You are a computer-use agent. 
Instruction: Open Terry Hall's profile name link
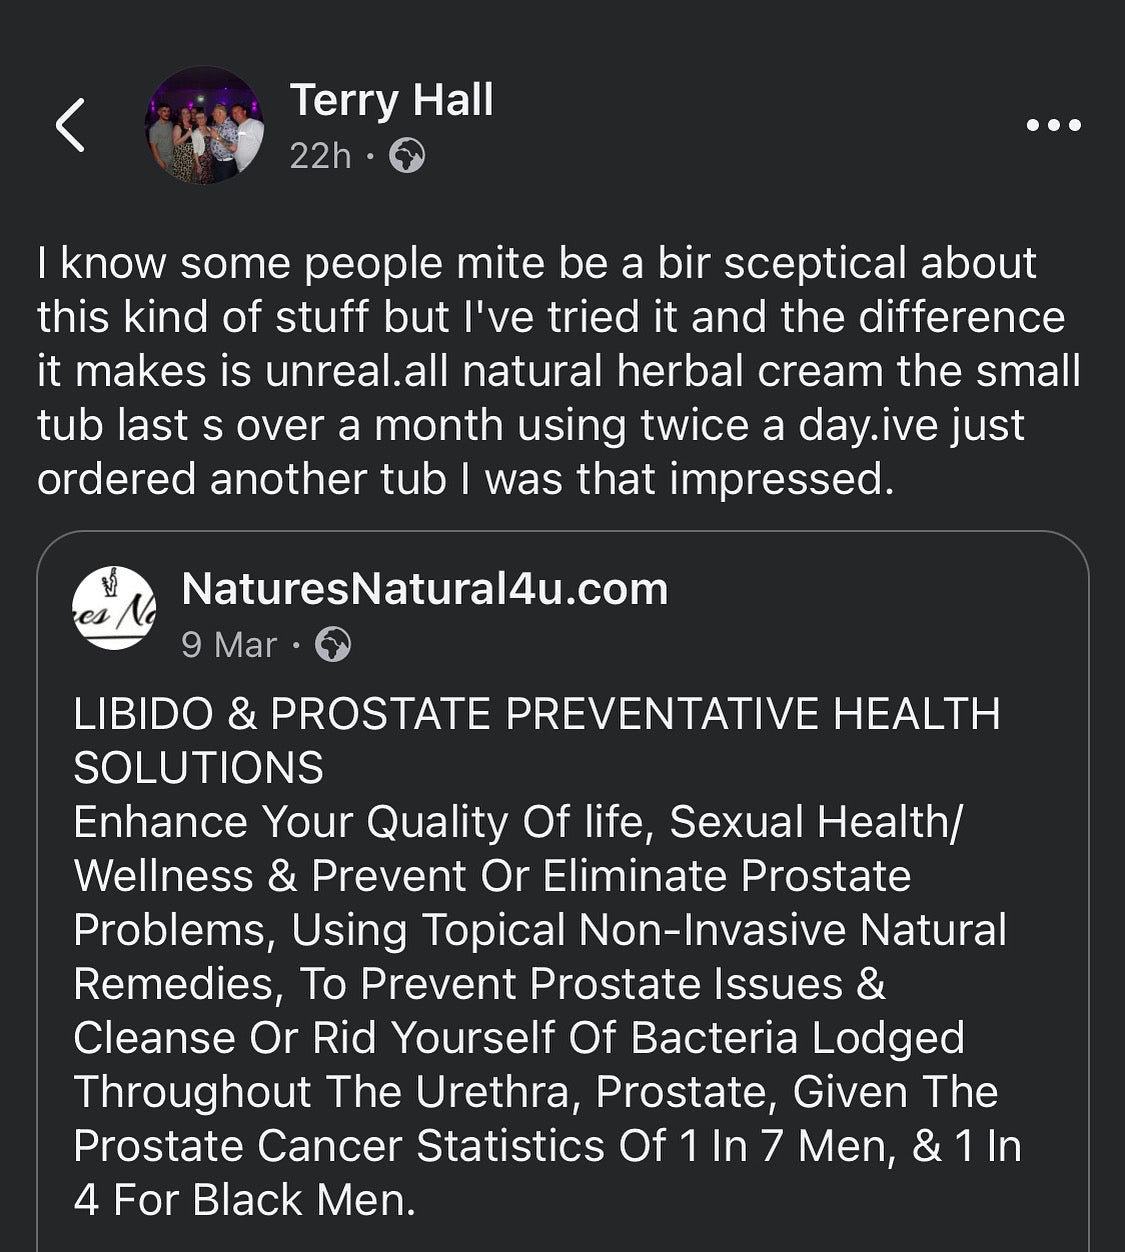(391, 100)
